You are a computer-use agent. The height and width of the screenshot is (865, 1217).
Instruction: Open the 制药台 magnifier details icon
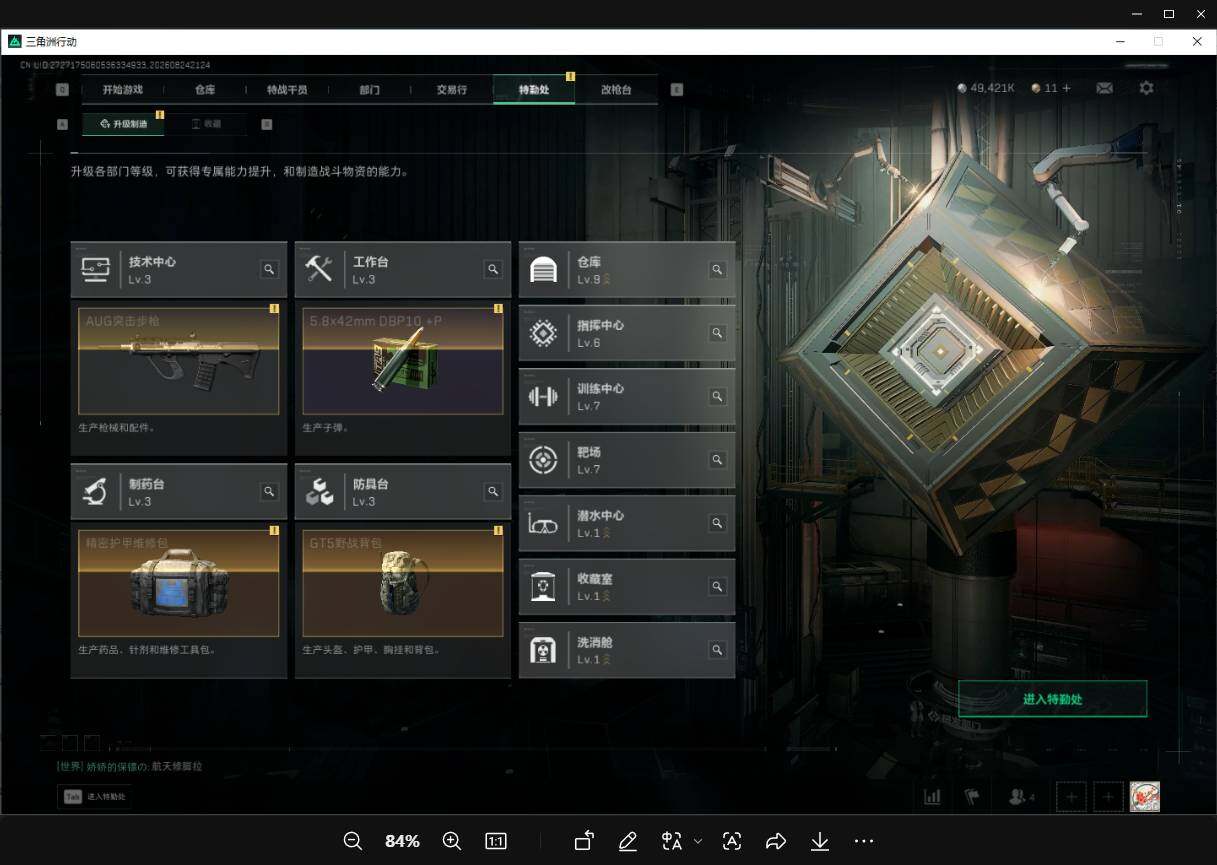point(269,491)
